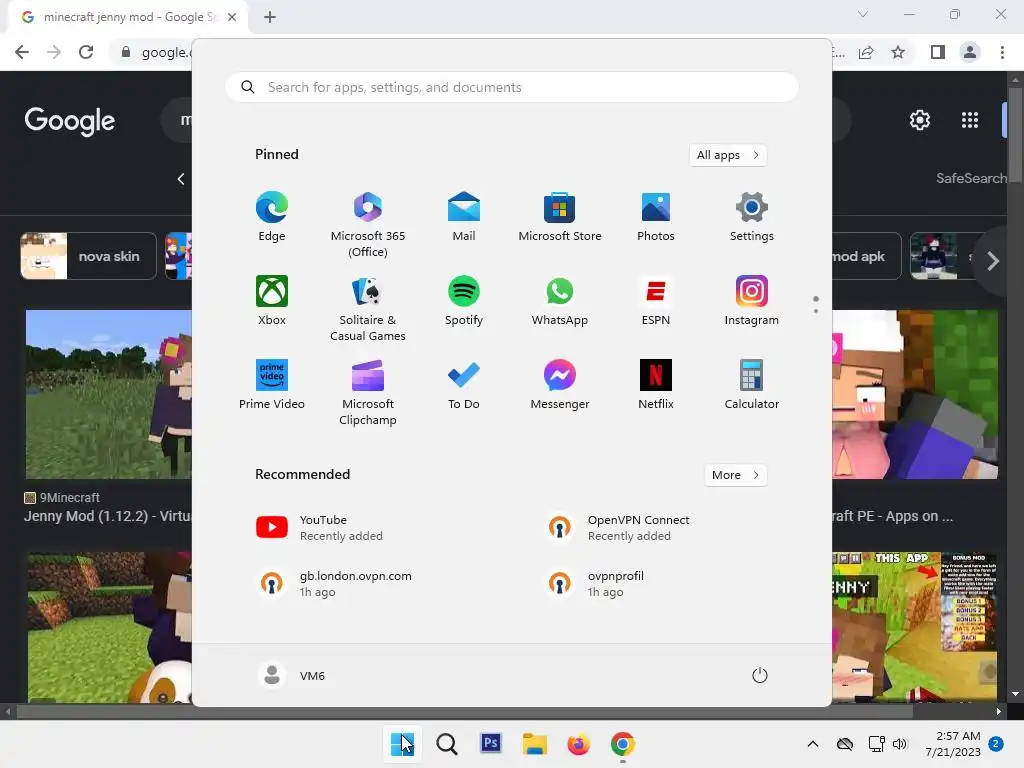Open Settings from the pinned apps

coord(752,217)
